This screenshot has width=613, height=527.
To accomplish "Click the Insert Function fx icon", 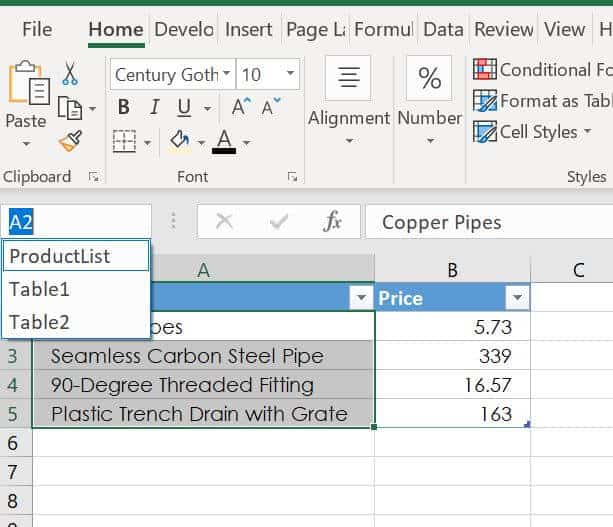I will [333, 222].
